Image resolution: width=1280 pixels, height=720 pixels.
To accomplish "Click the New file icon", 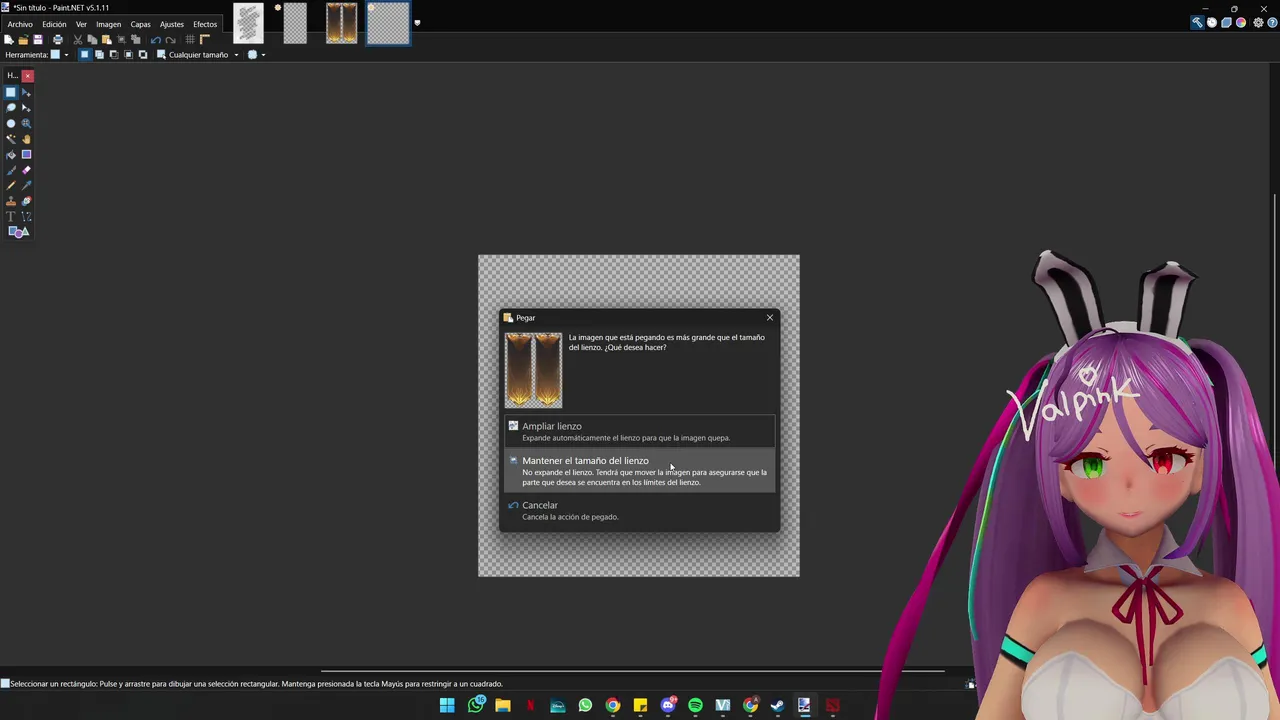I will [9, 40].
